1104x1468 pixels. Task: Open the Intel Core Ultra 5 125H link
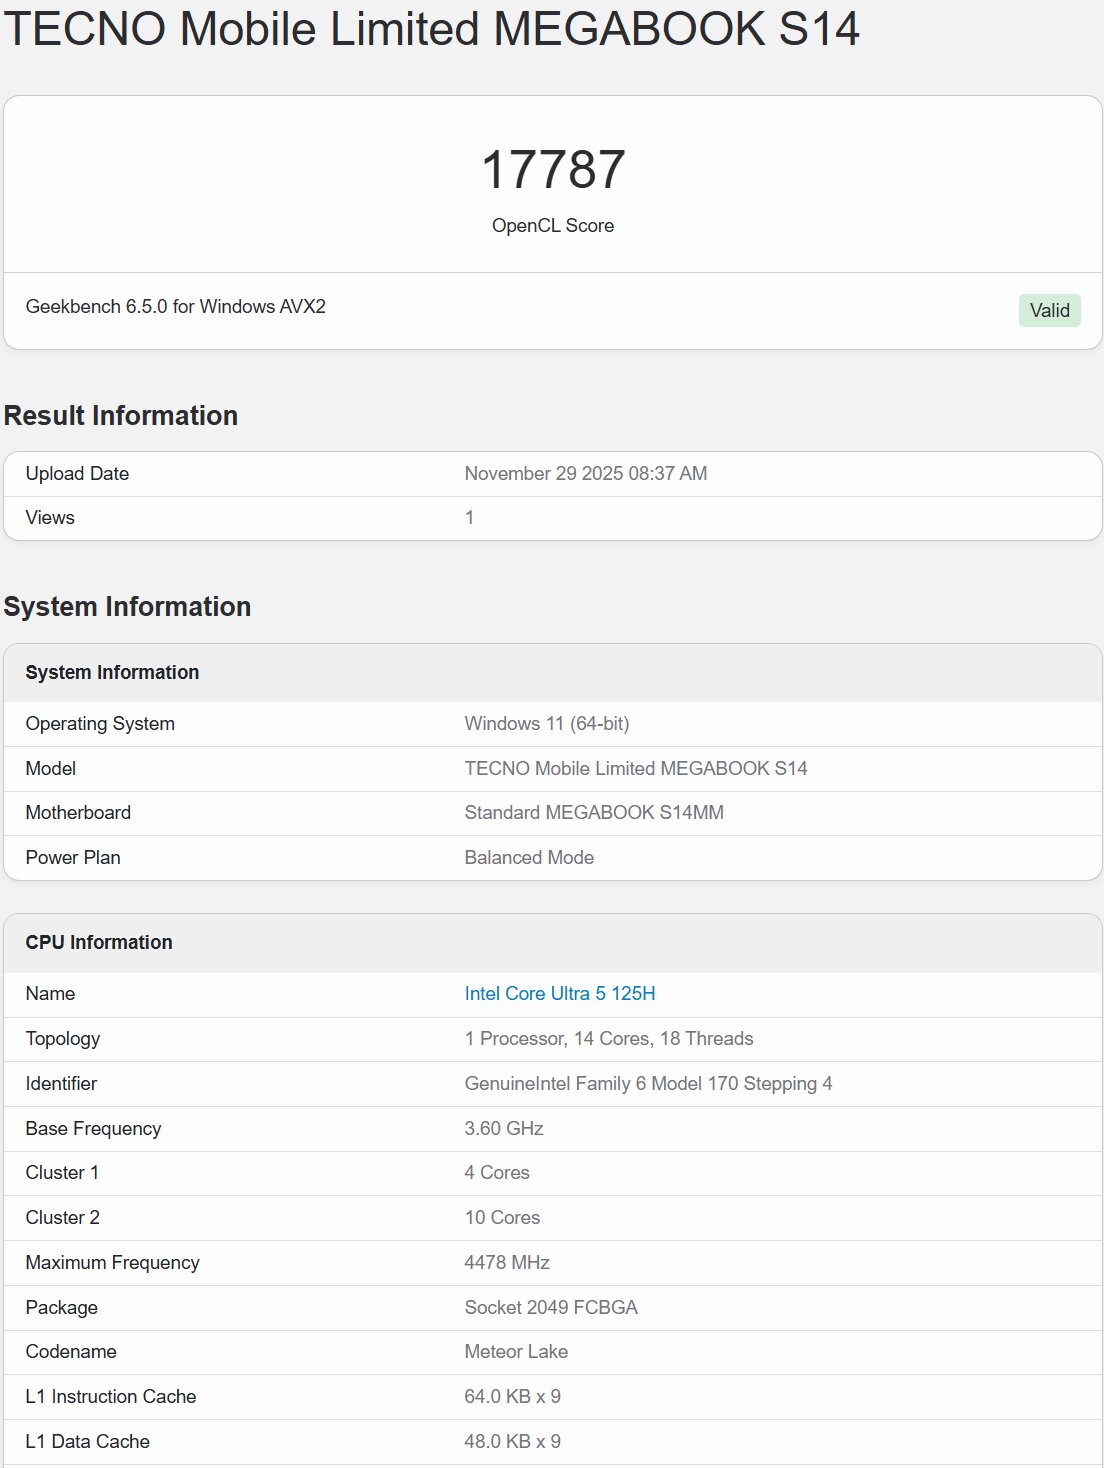[559, 993]
